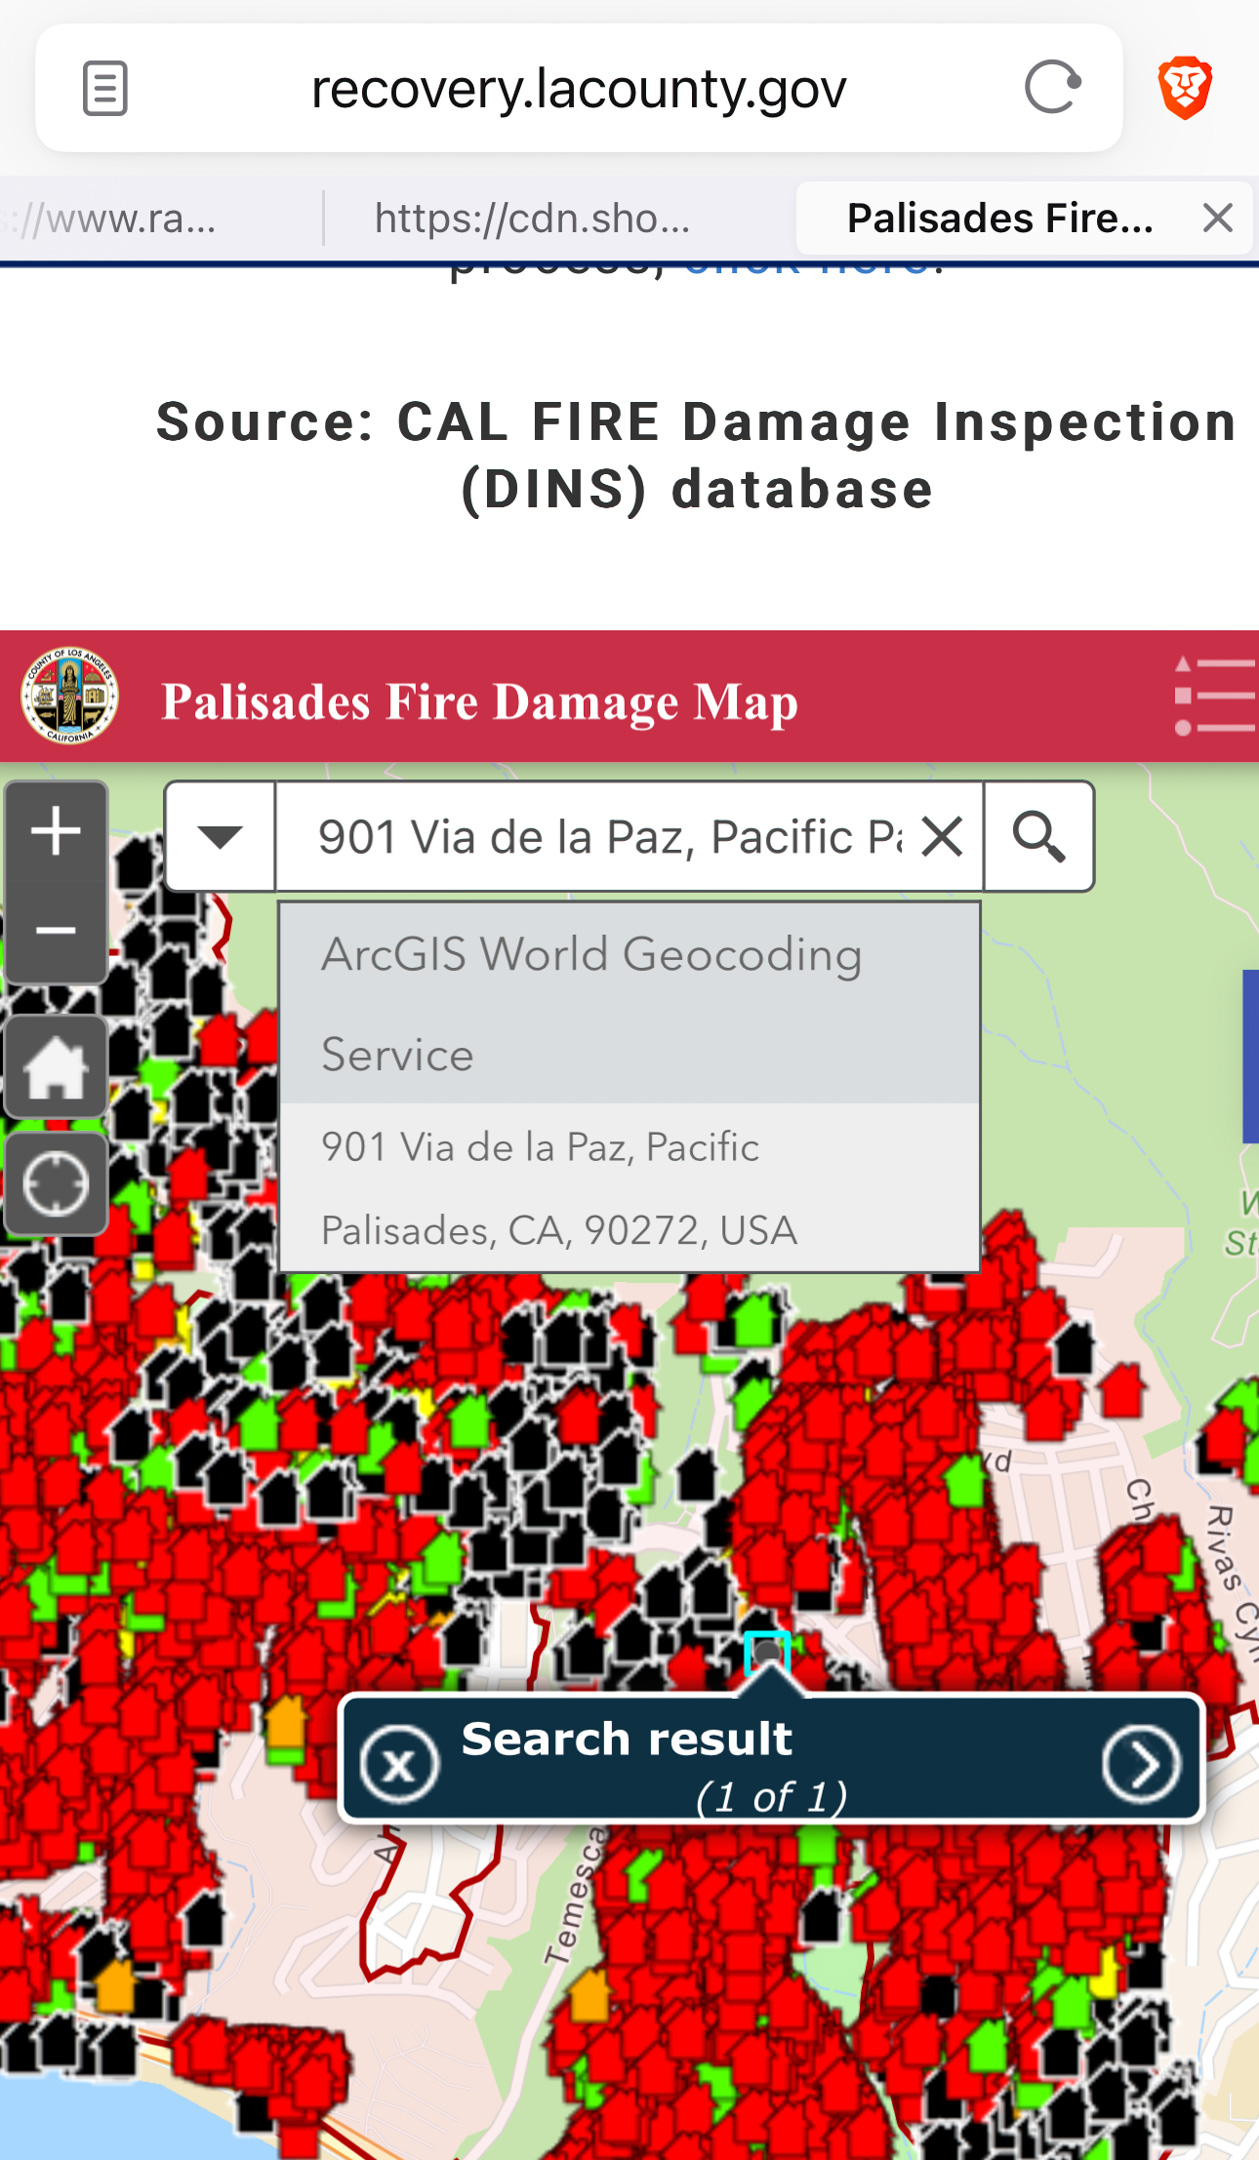1259x2160 pixels.
Task: Zoom out on the fire damage map
Action: click(x=56, y=932)
